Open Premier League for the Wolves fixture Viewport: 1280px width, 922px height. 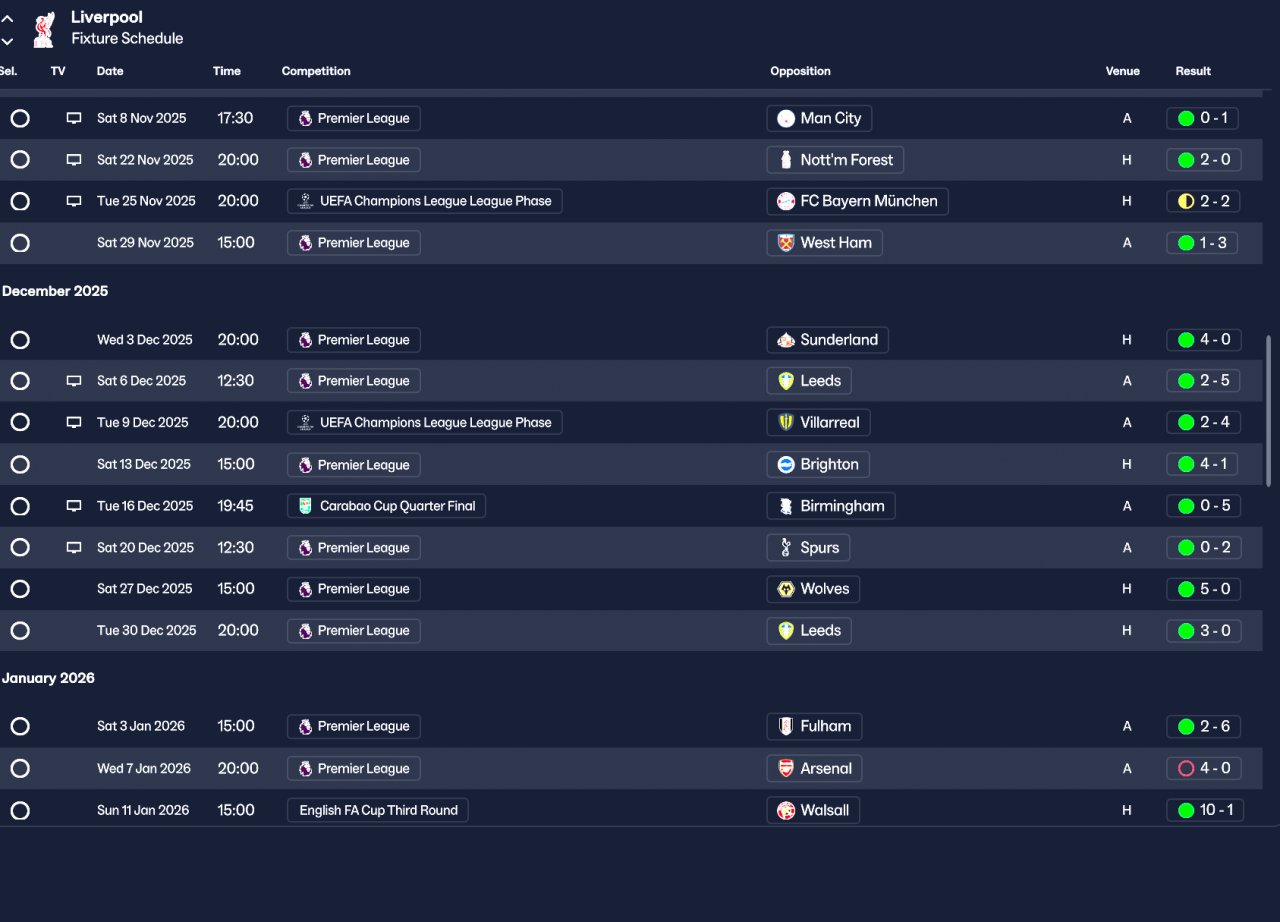click(354, 589)
